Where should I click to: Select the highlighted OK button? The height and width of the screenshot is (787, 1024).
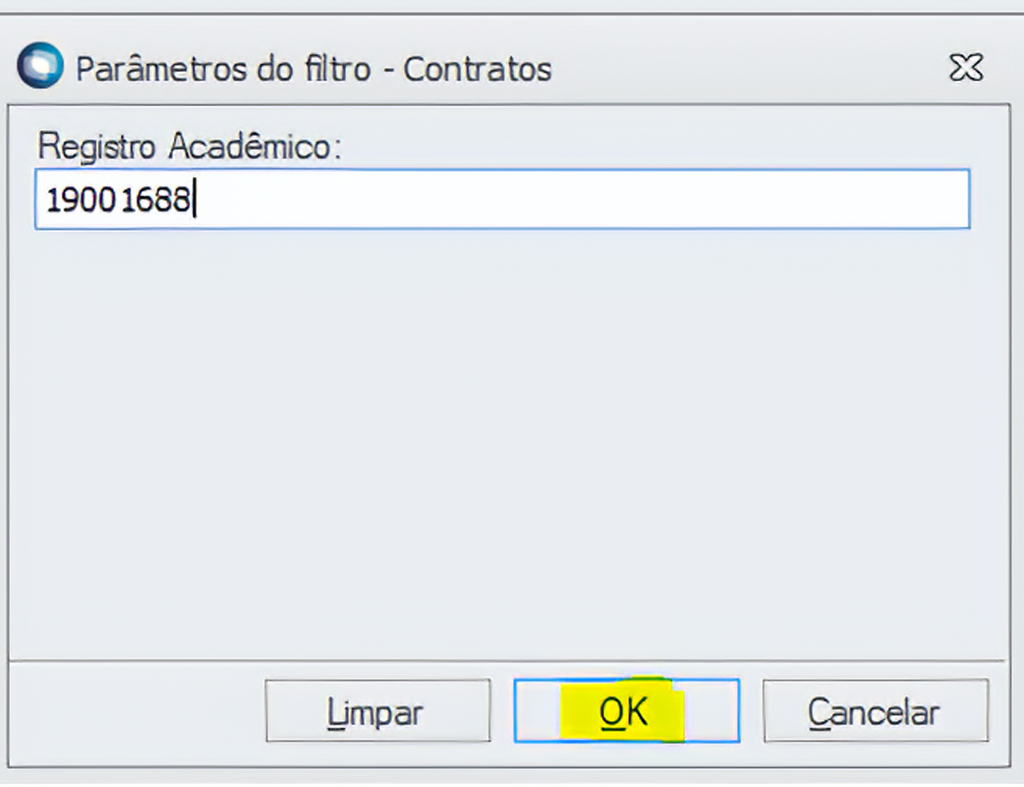[625, 711]
